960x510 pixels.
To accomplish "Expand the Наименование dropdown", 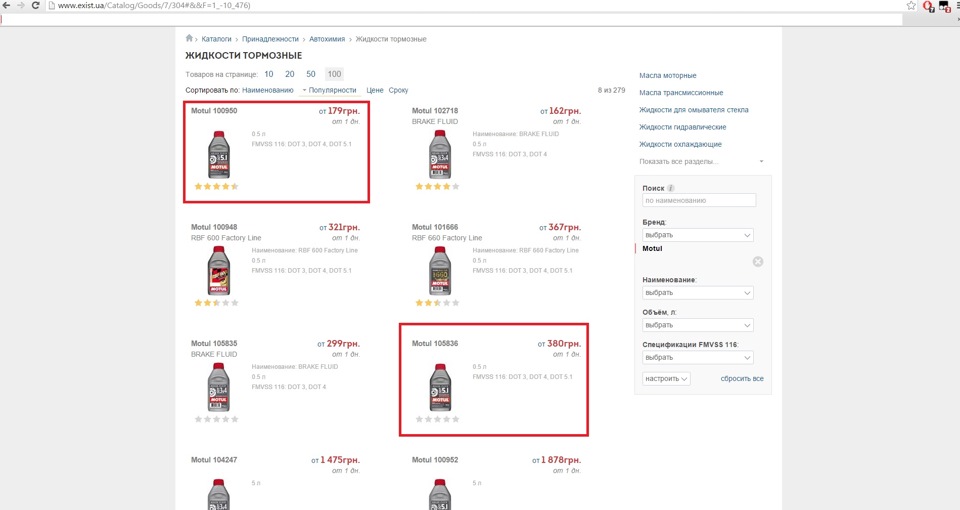I will [697, 293].
